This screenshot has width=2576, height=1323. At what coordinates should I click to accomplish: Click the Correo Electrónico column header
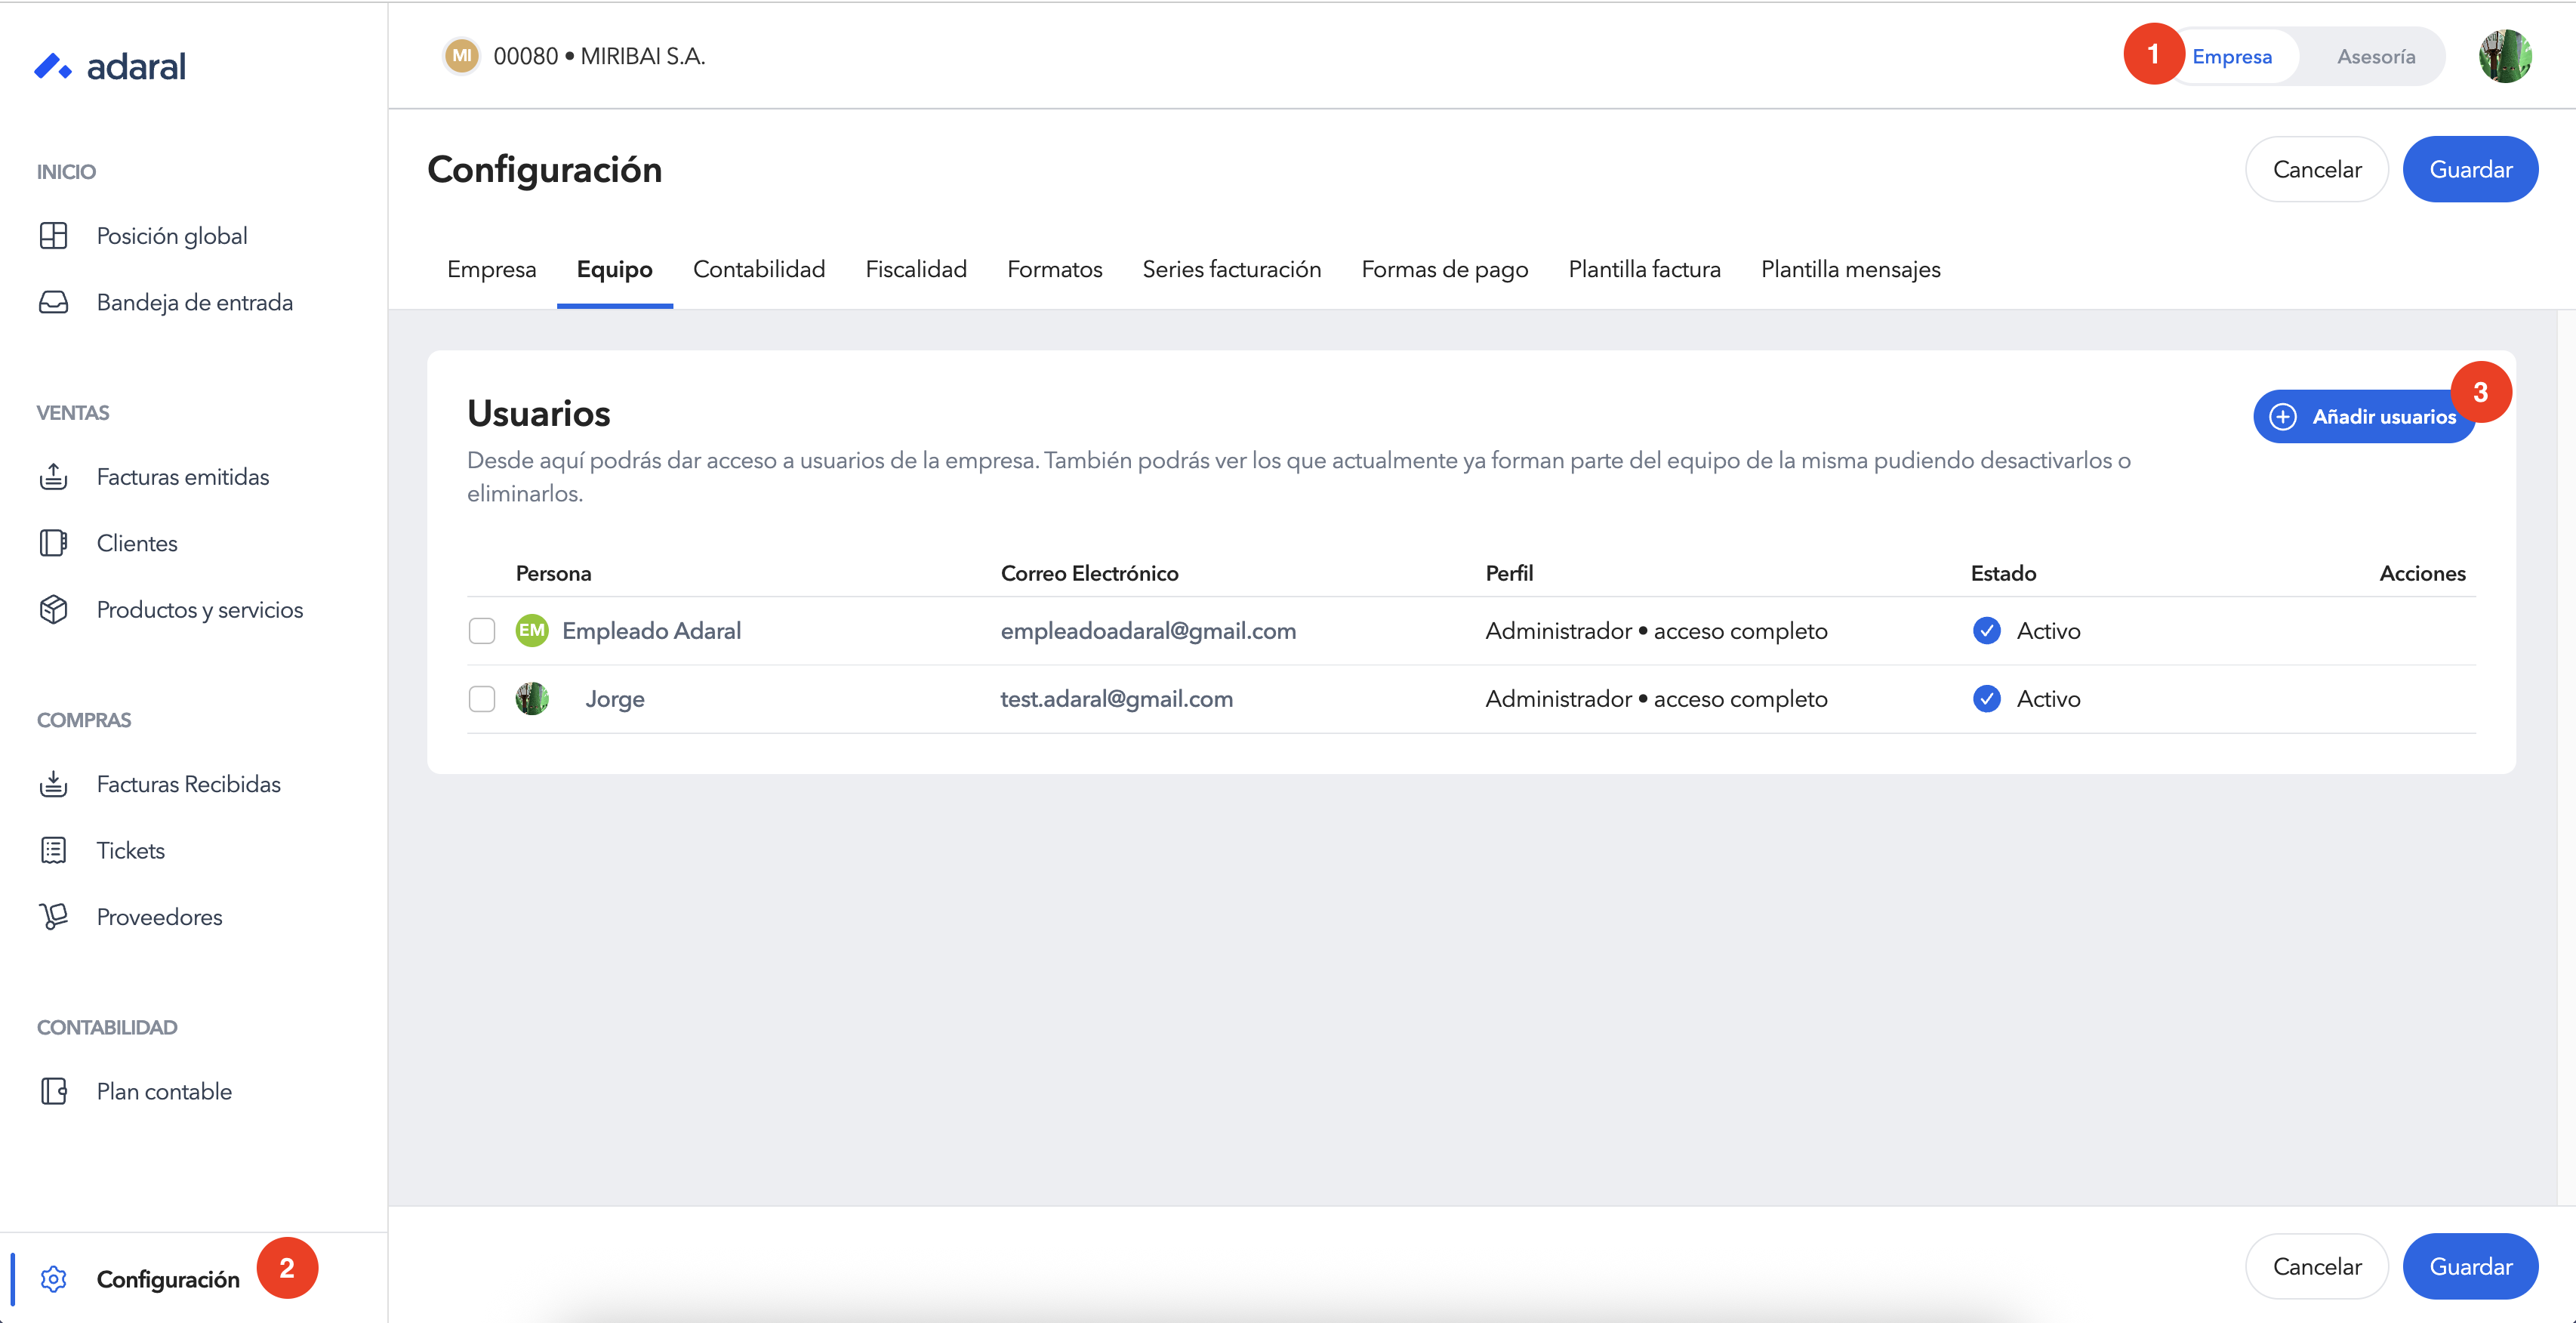[1089, 573]
